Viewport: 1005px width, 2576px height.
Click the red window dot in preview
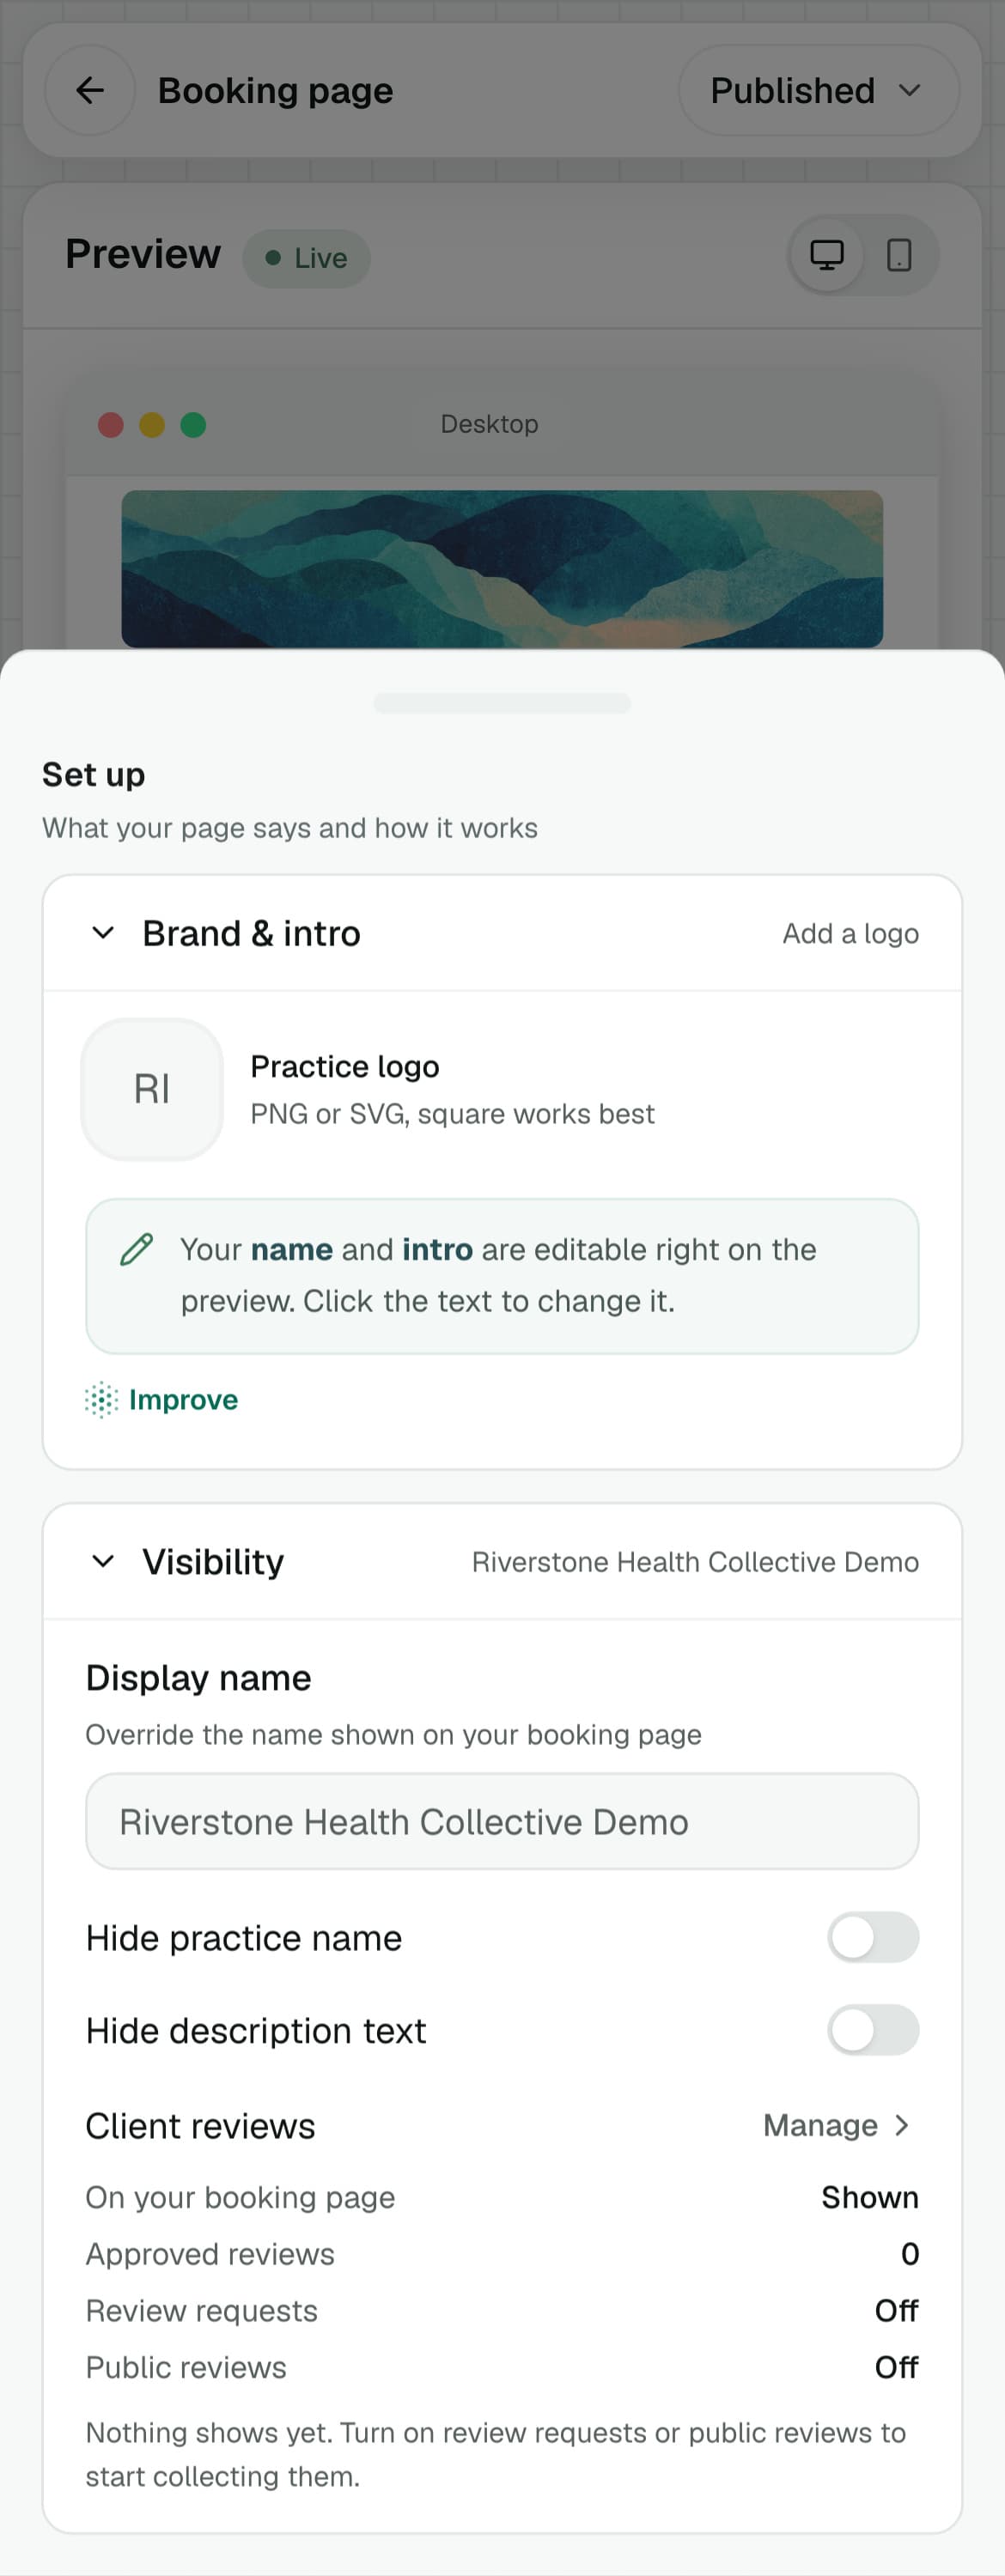(111, 425)
